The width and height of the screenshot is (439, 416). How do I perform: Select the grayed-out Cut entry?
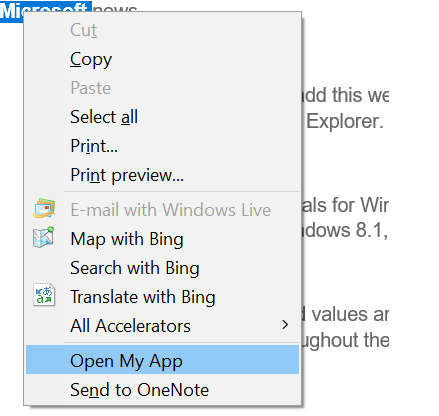(162, 30)
